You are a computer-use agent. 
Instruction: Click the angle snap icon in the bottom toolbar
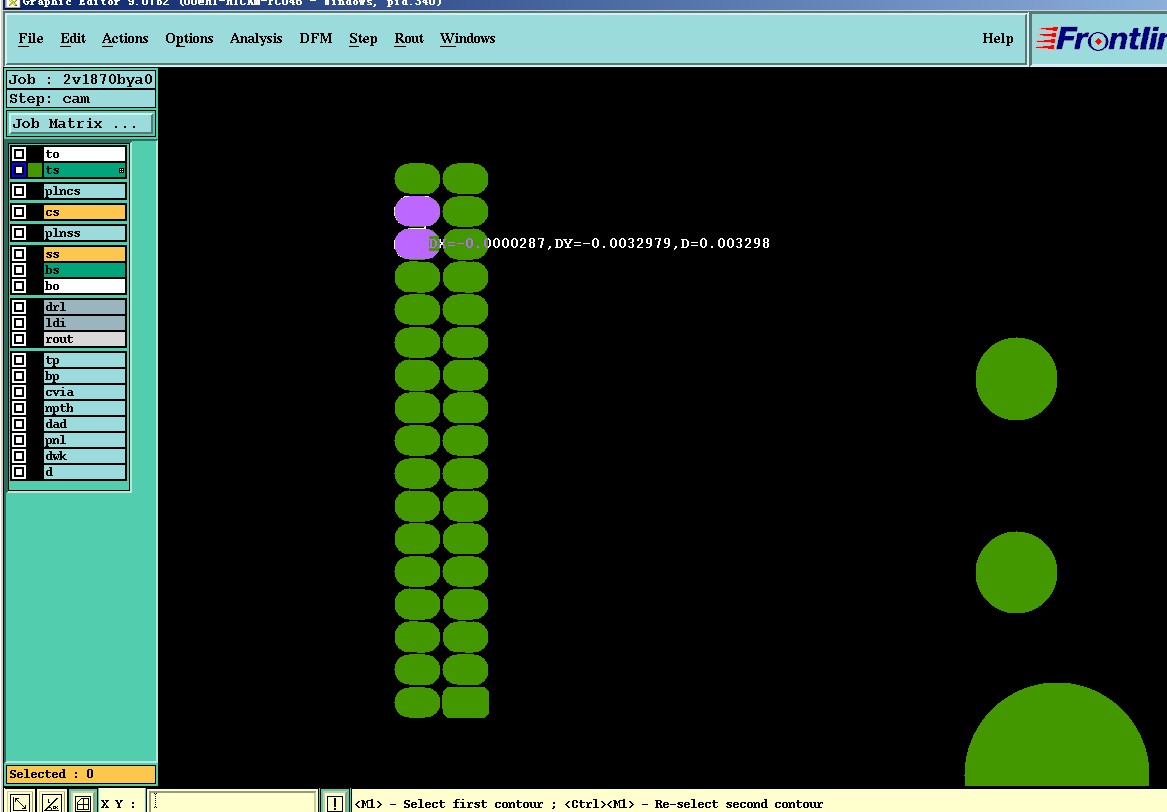coord(51,803)
